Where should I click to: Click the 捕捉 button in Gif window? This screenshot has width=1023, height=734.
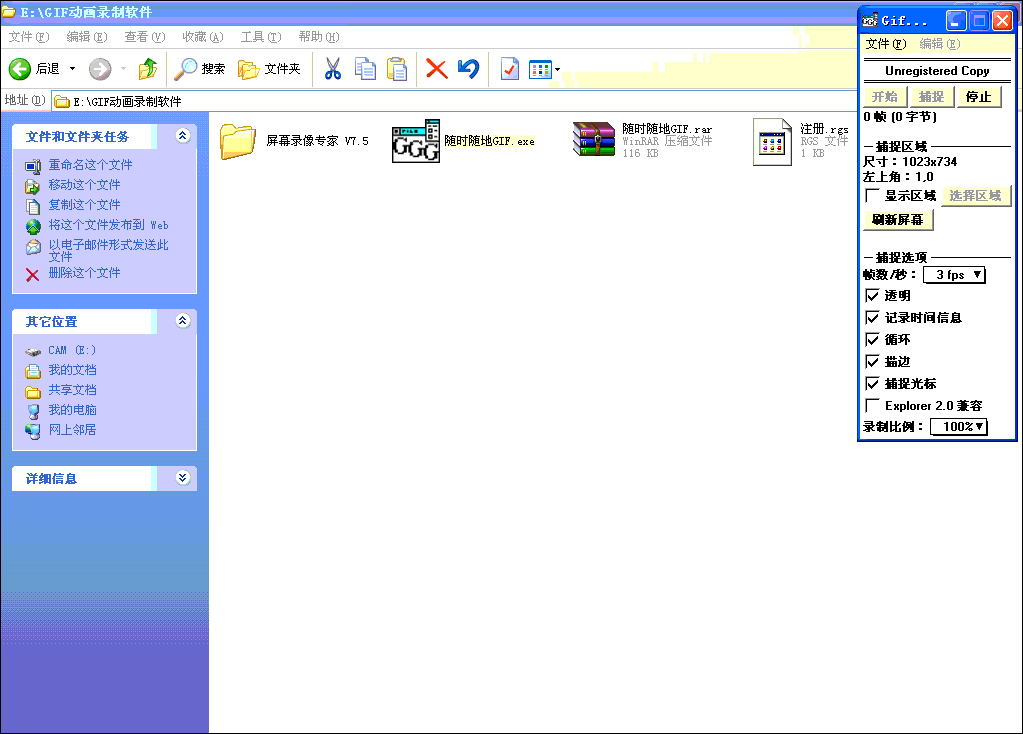[931, 97]
